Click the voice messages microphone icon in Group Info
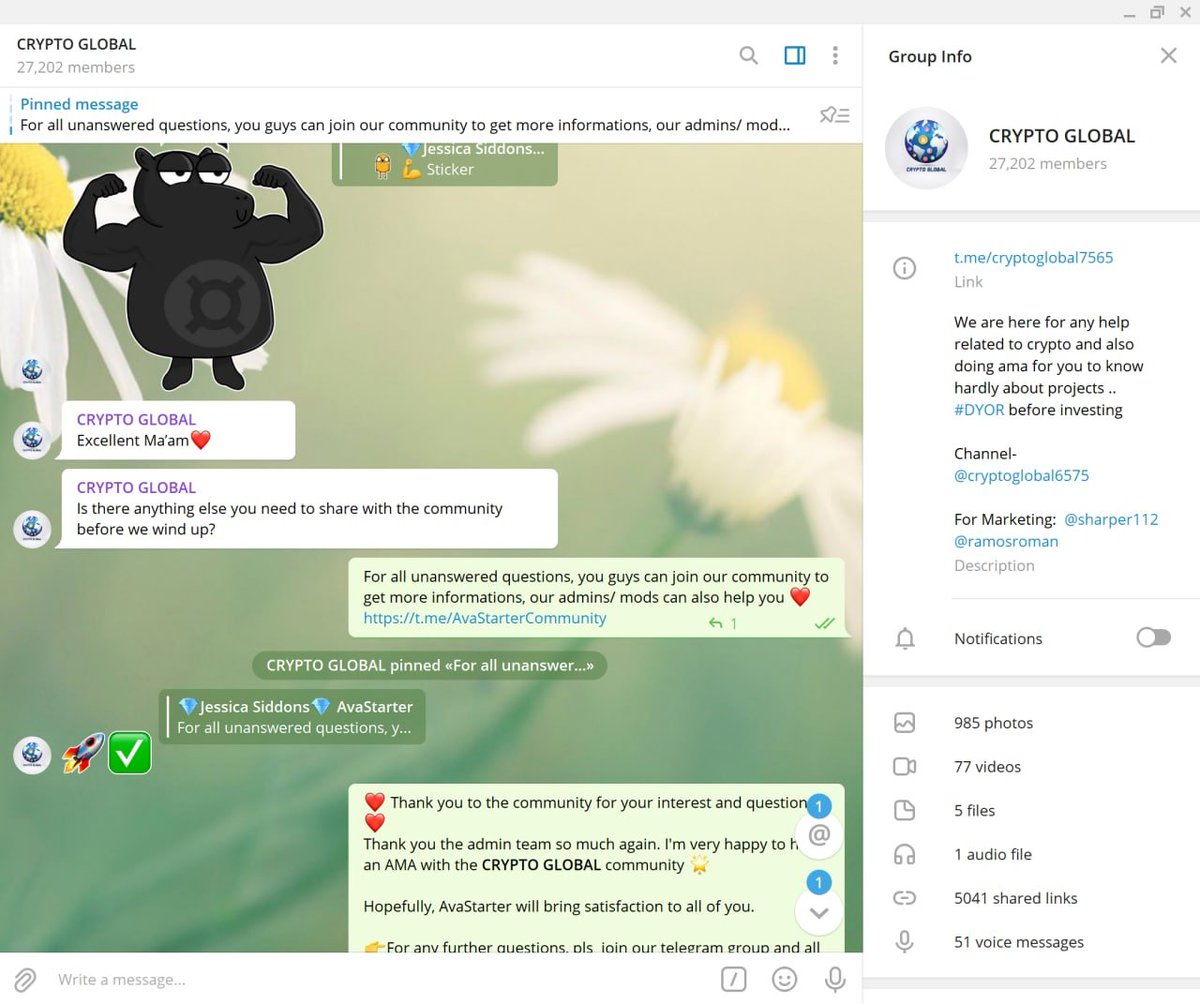The image size is (1200, 1004). [904, 942]
